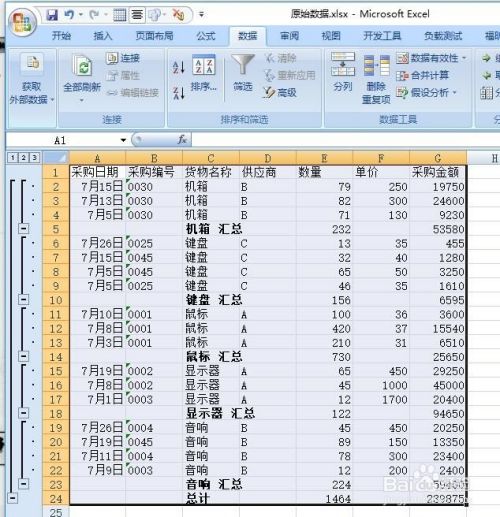Show outline level 2 using the button
The width and height of the screenshot is (500, 517).
(x=24, y=157)
